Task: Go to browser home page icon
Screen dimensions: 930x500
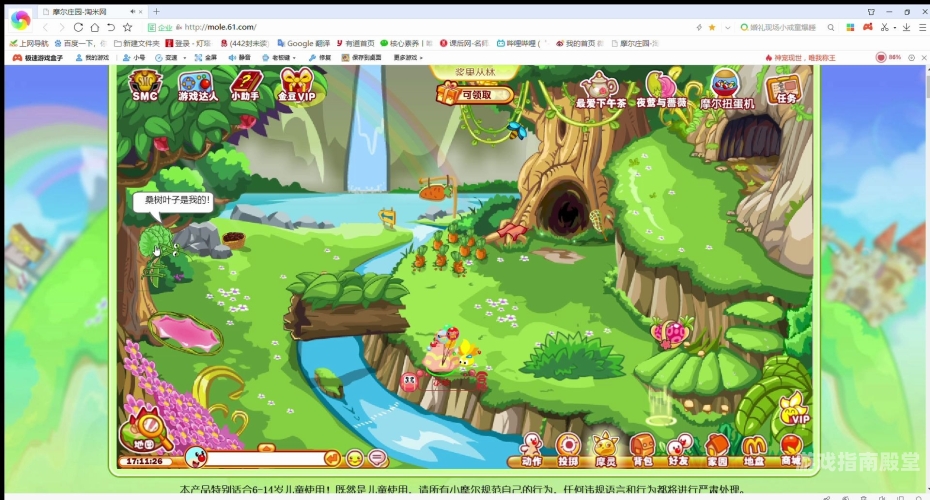Action: (x=94, y=27)
